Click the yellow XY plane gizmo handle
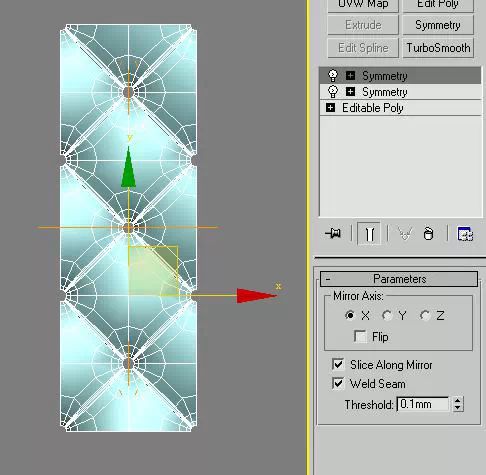486x475 pixels. [153, 271]
